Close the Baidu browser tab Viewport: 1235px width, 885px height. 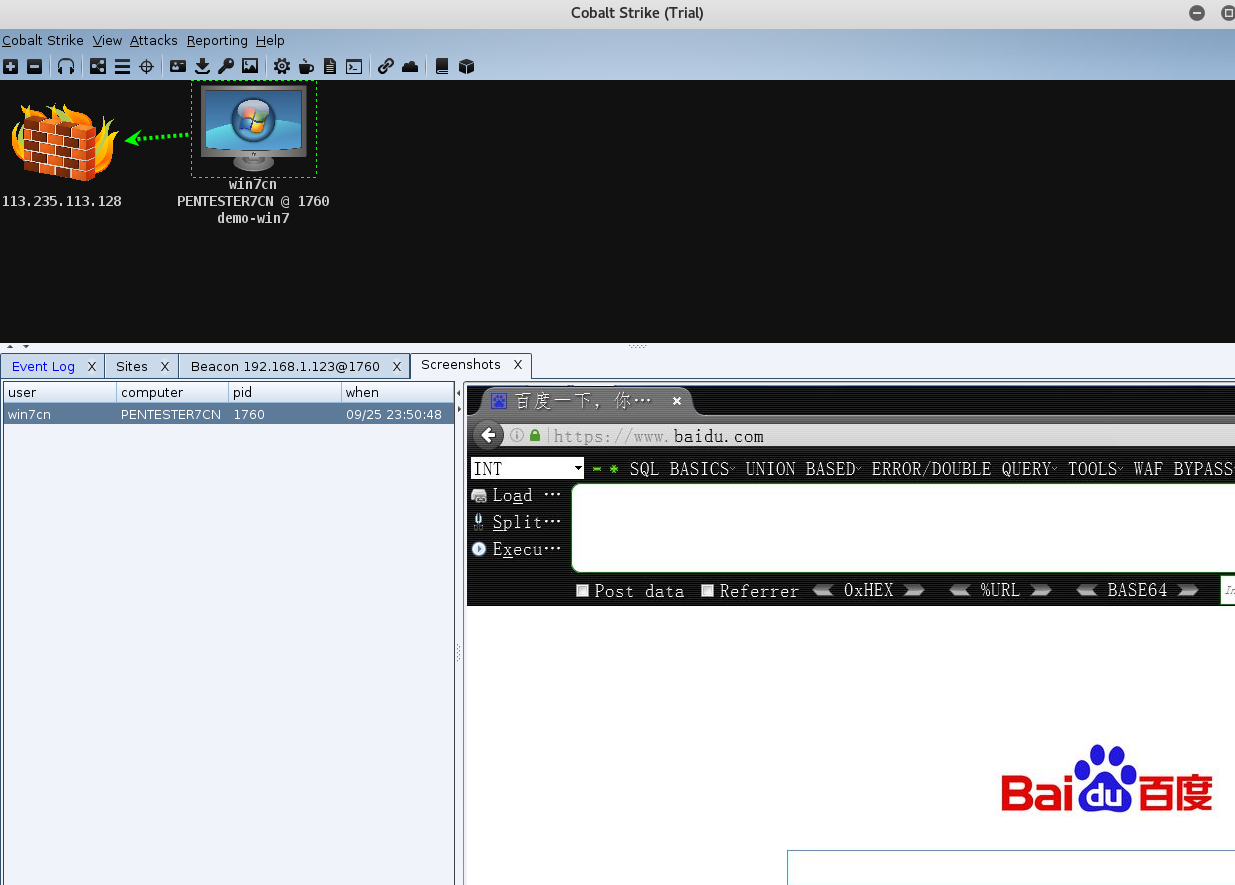click(x=677, y=402)
